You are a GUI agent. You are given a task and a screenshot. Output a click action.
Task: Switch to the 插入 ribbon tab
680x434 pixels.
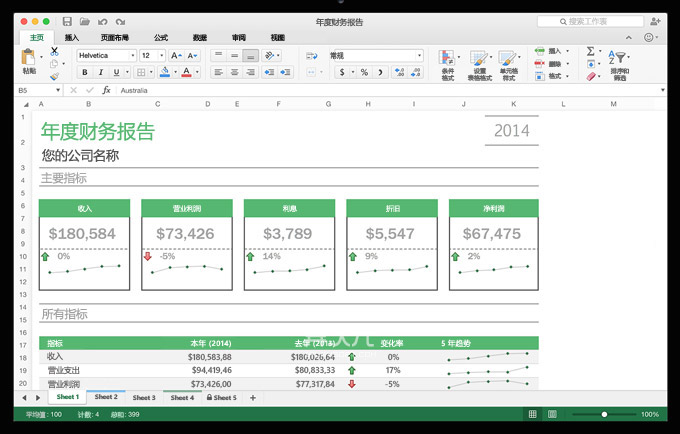click(x=72, y=37)
